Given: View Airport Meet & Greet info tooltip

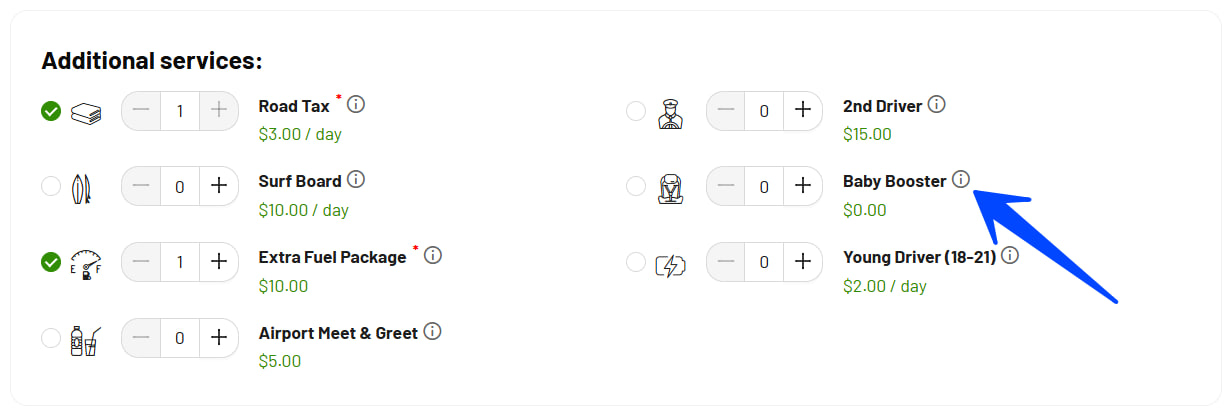Looking at the screenshot, I should (x=433, y=332).
